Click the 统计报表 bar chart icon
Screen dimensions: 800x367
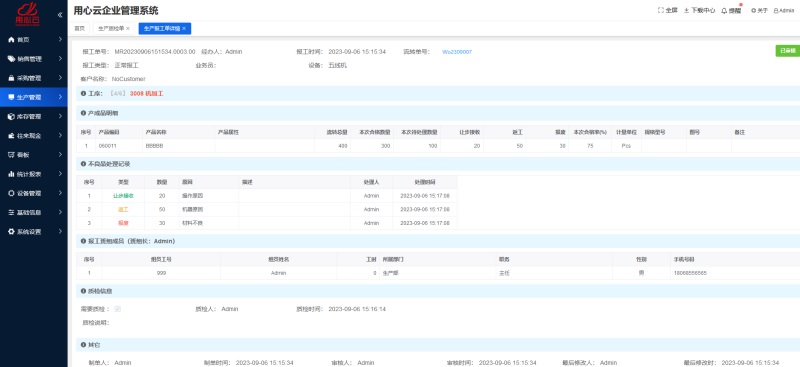pyautogui.click(x=11, y=174)
